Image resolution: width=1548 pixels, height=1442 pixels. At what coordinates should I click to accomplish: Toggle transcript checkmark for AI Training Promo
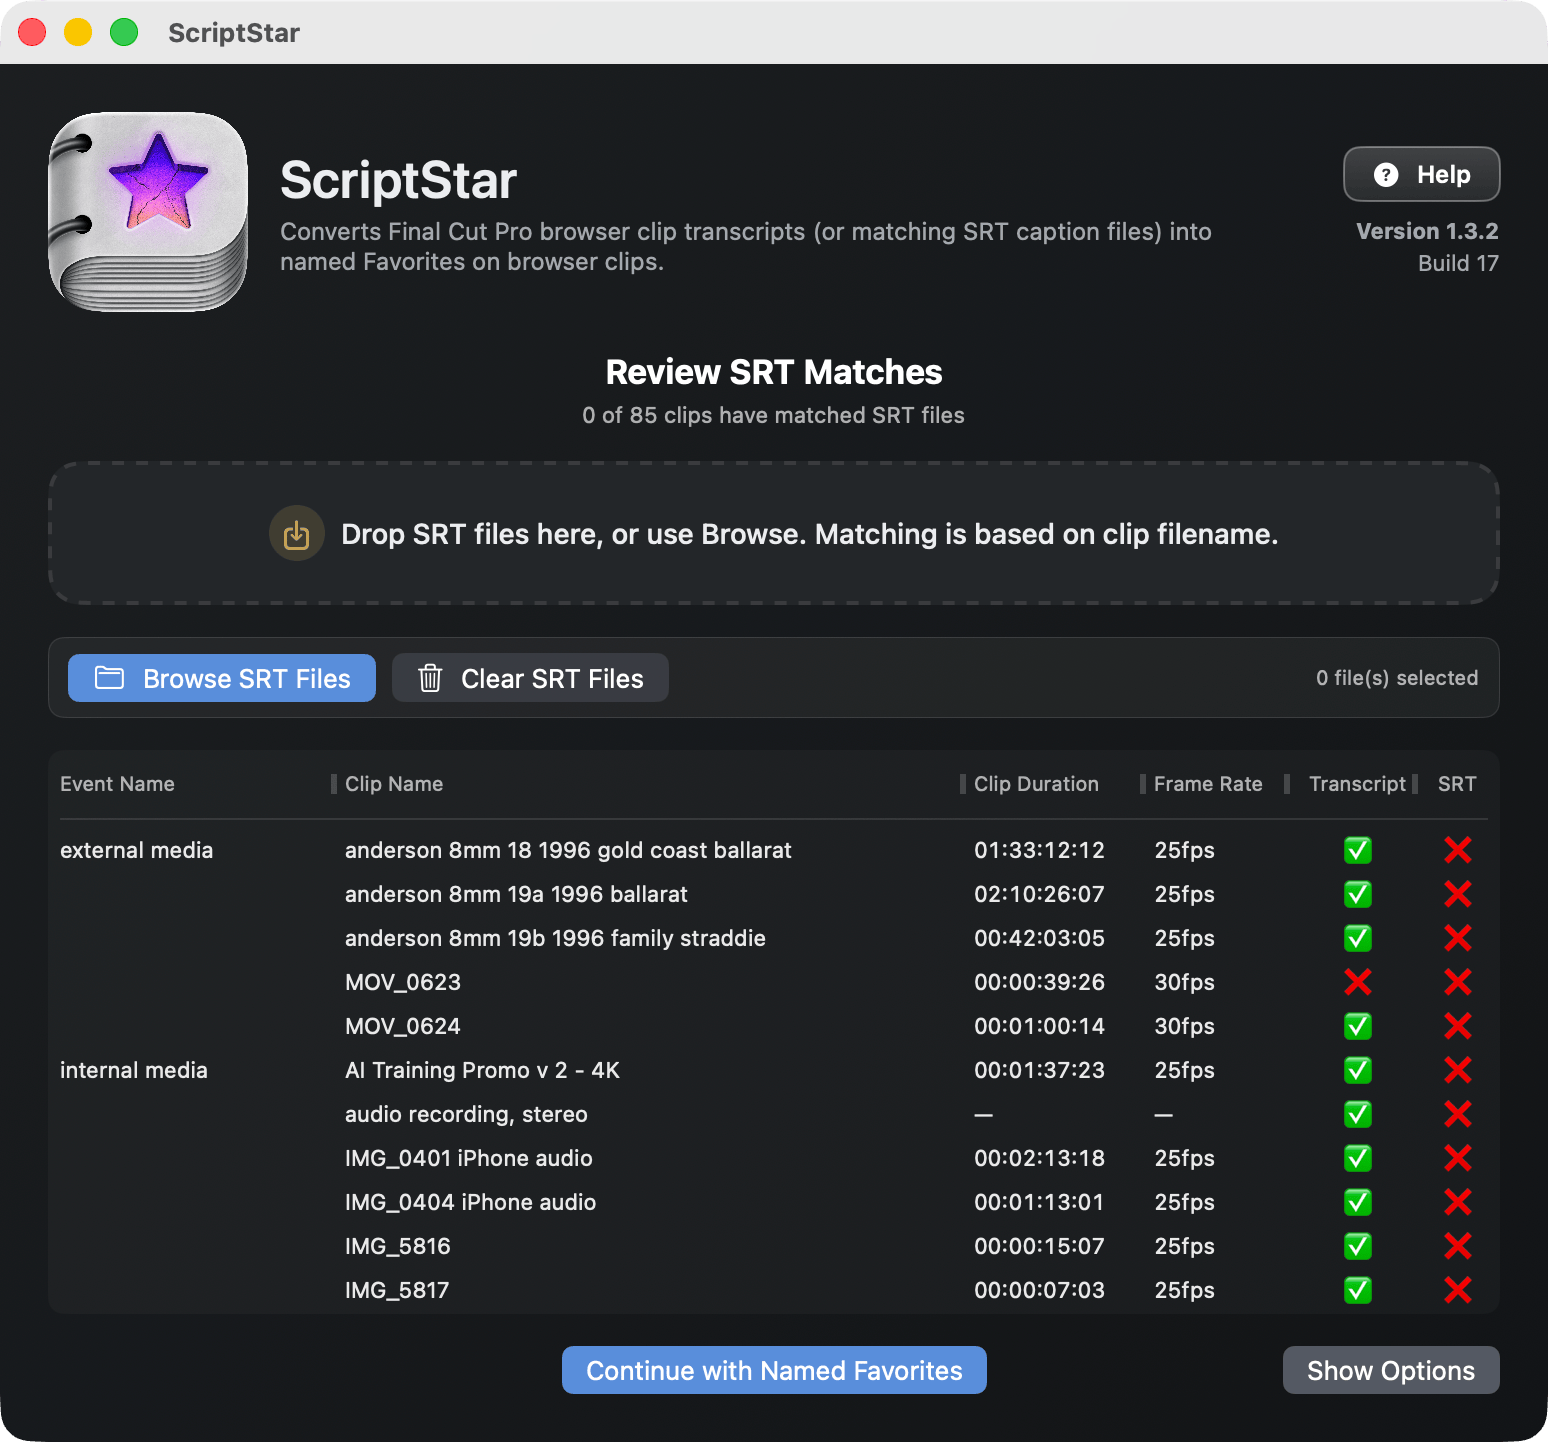click(1357, 1070)
